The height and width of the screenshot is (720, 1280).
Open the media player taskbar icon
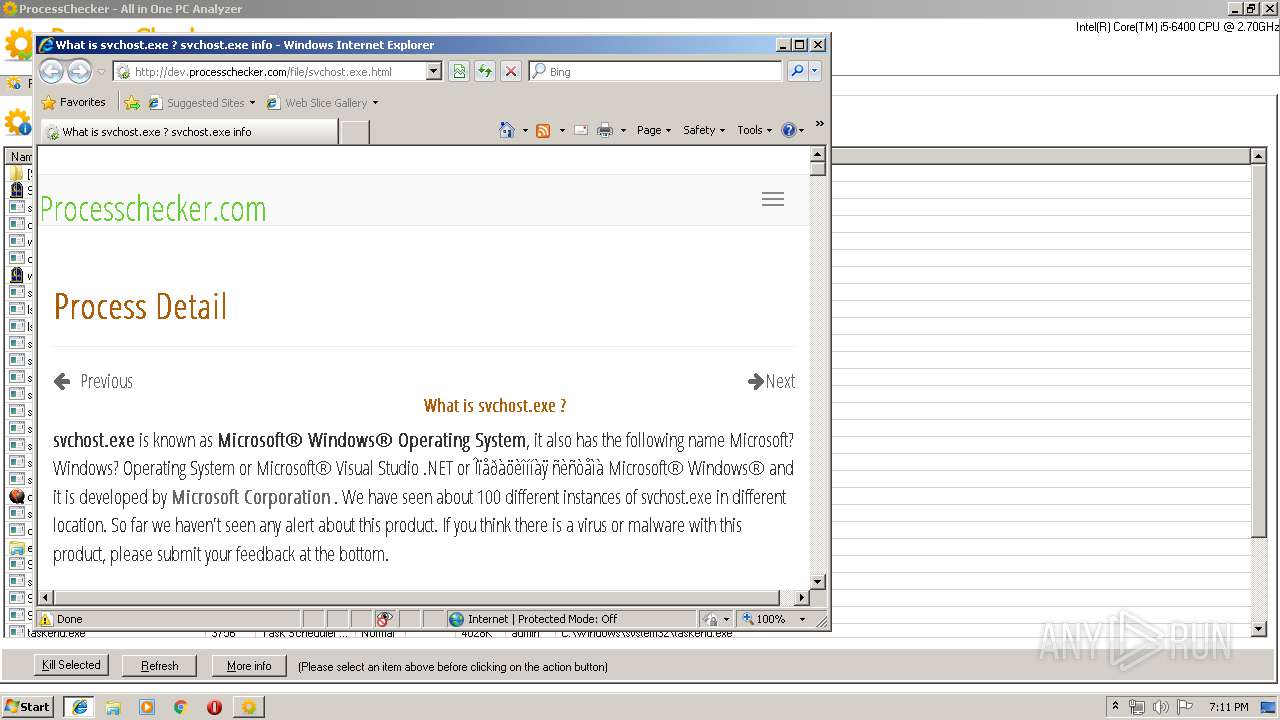pyautogui.click(x=147, y=707)
